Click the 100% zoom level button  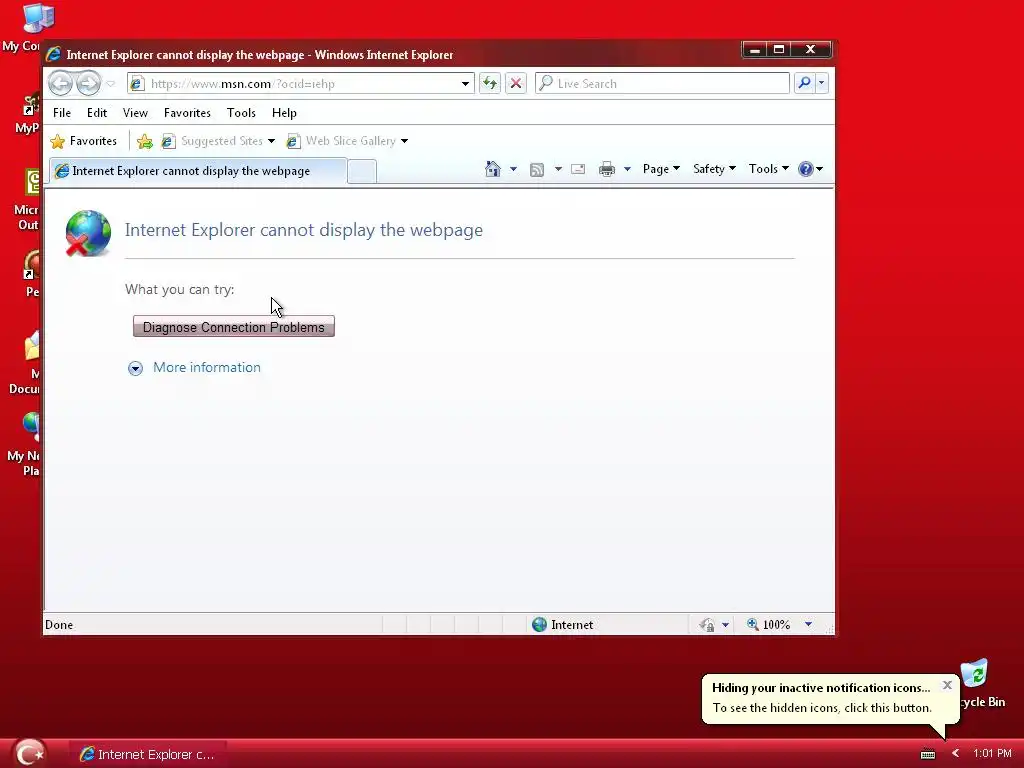click(x=768, y=625)
